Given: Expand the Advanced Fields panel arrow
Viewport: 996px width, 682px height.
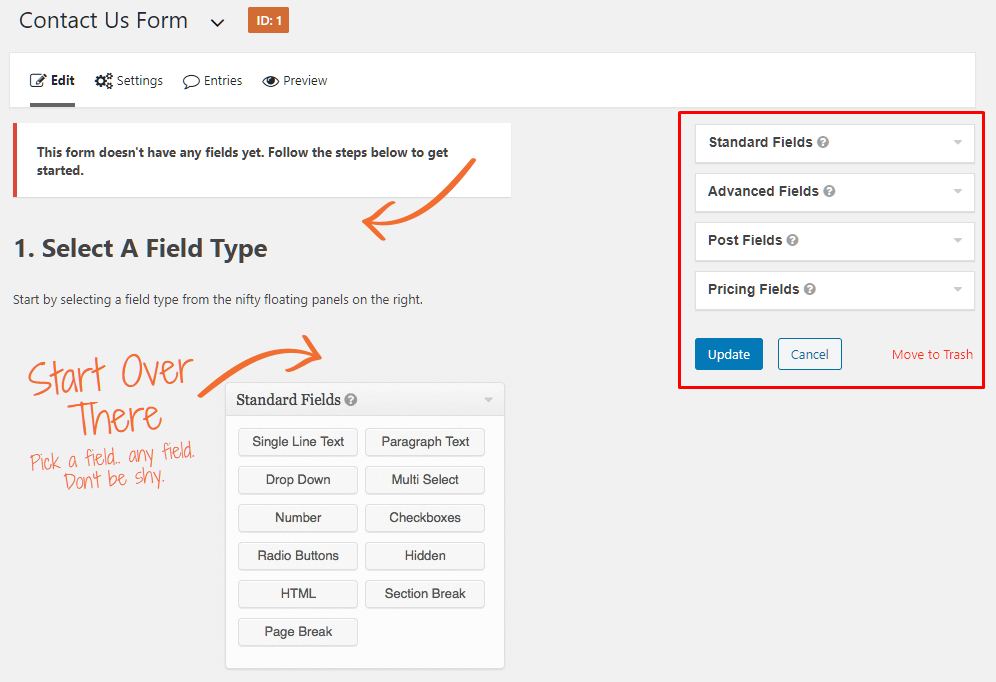Looking at the screenshot, I should pyautogui.click(x=957, y=191).
